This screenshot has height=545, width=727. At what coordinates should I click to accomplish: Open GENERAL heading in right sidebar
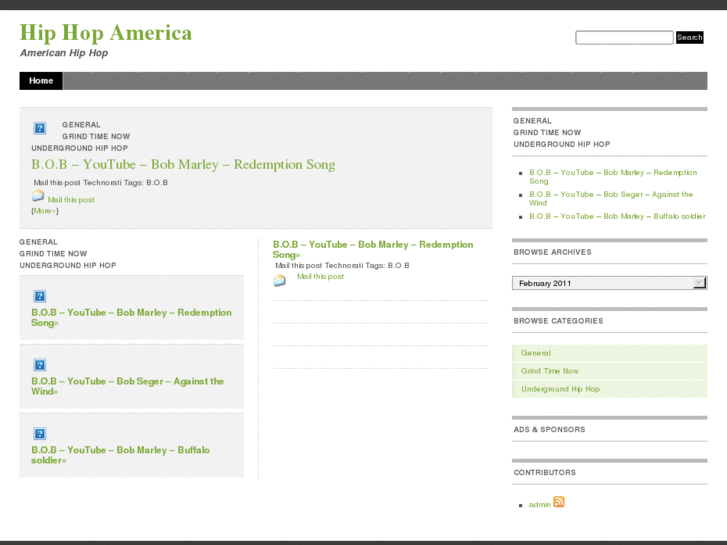tap(532, 121)
